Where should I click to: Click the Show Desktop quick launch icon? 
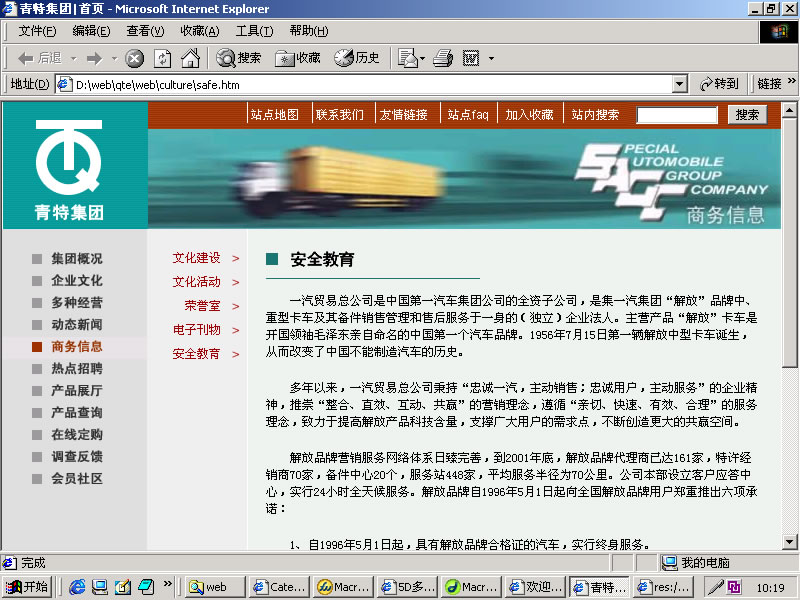[x=99, y=587]
